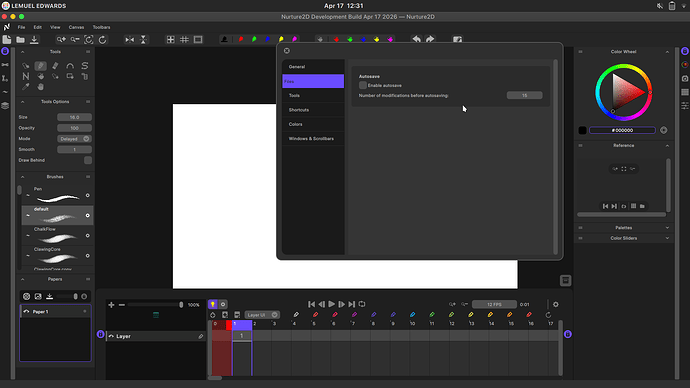The width and height of the screenshot is (690, 388).
Task: Click the color picker target icon beside hex field
Action: (x=664, y=130)
